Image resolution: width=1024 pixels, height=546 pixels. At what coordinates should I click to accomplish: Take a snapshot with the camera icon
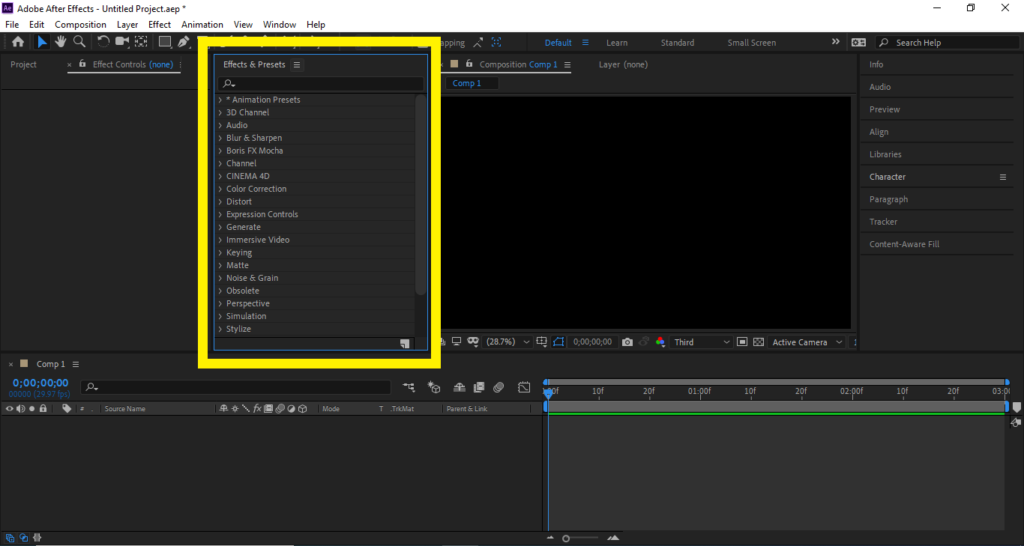[627, 342]
